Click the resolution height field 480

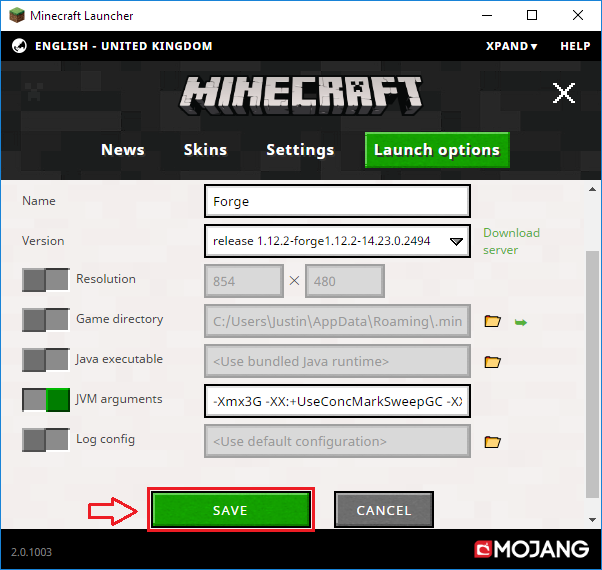coord(345,281)
